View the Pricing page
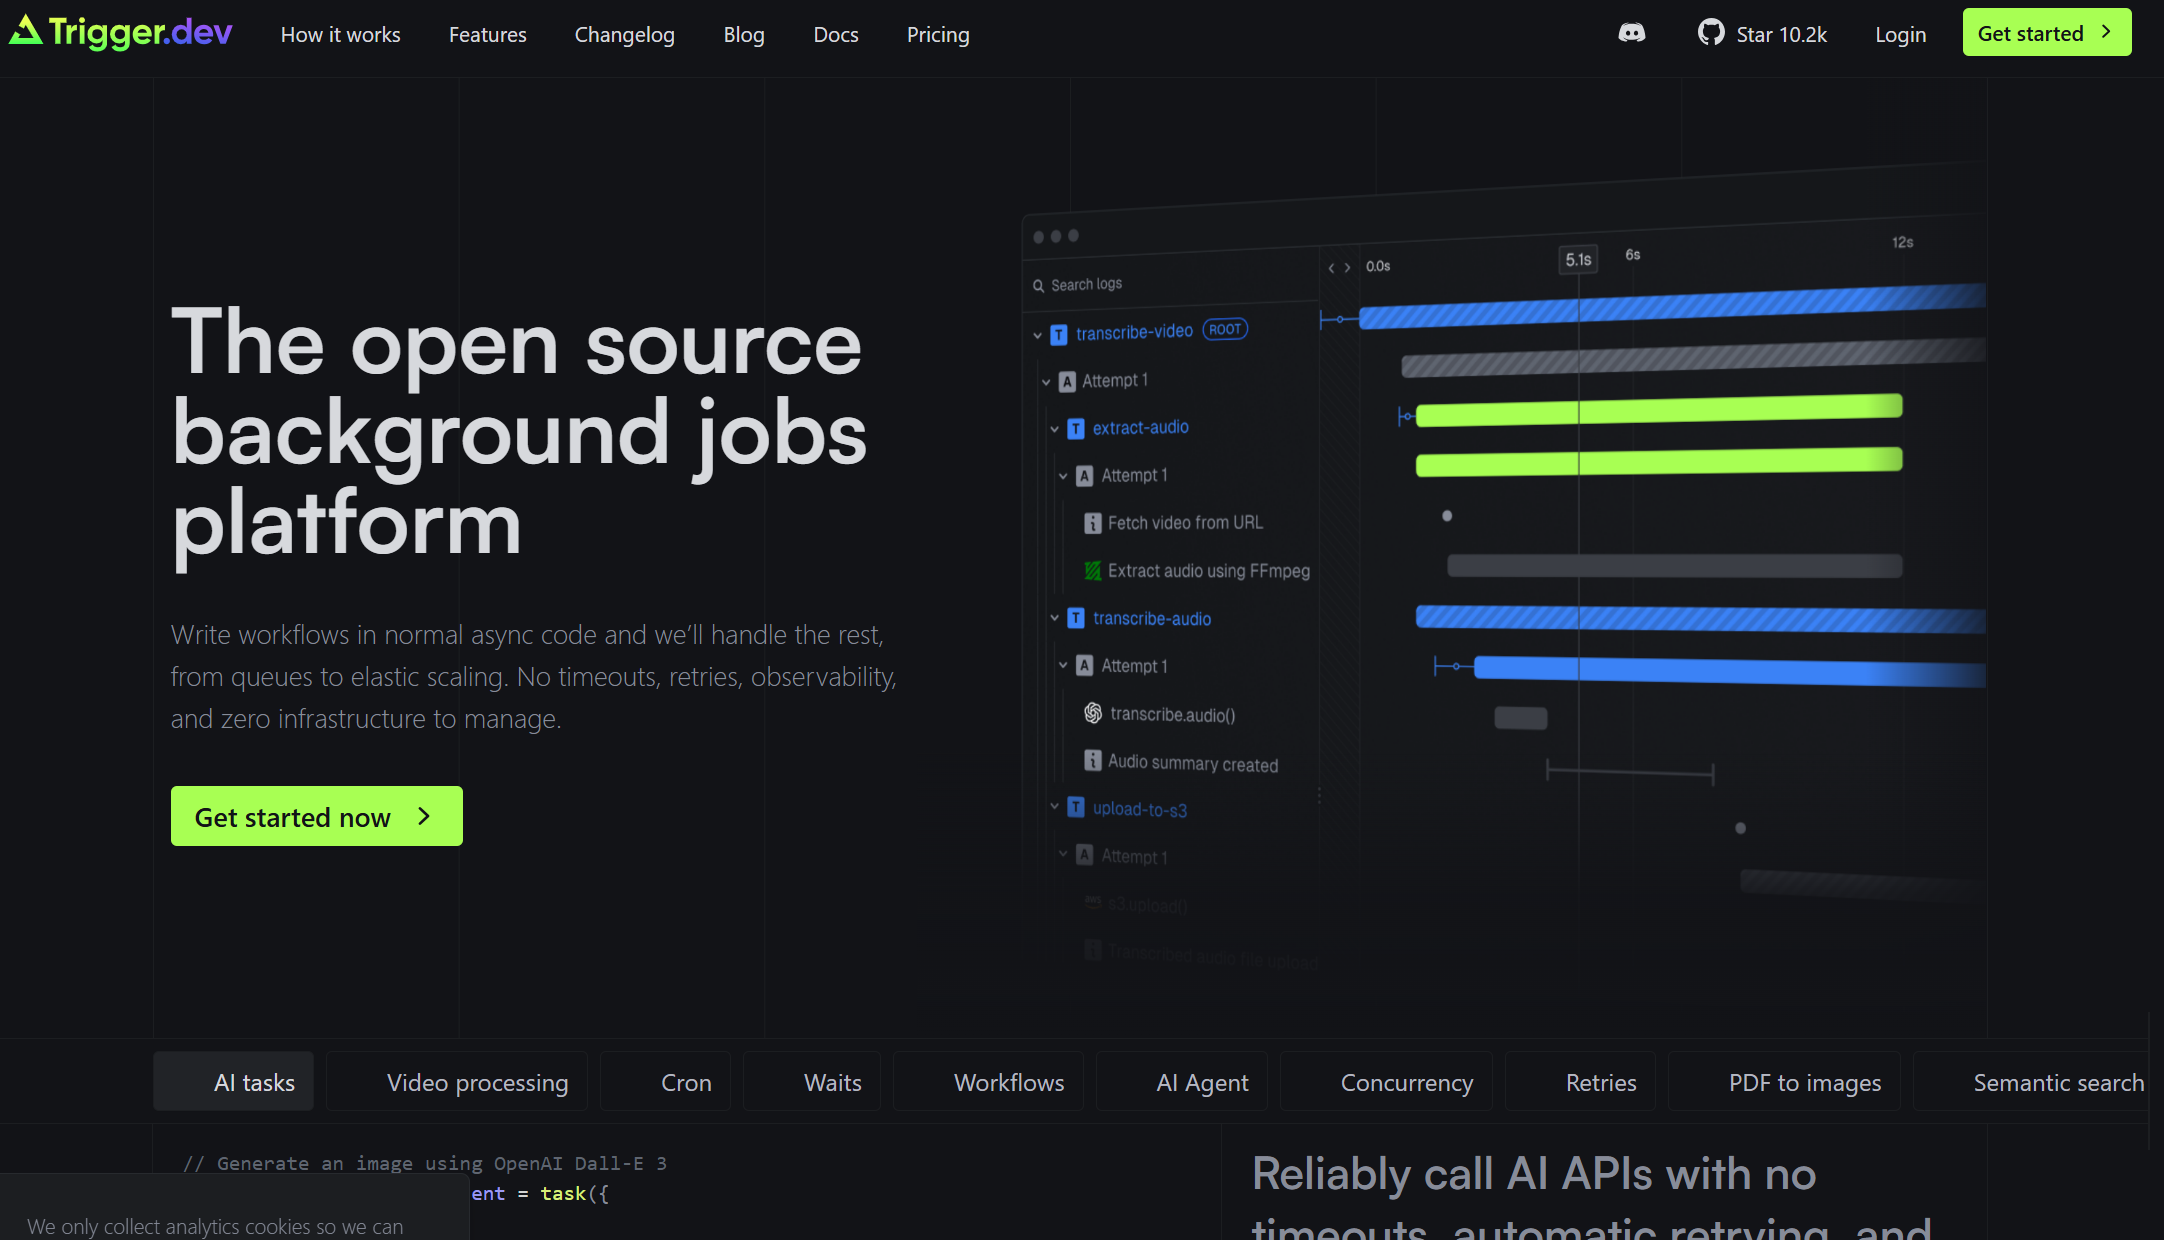The image size is (2164, 1240). [x=938, y=34]
